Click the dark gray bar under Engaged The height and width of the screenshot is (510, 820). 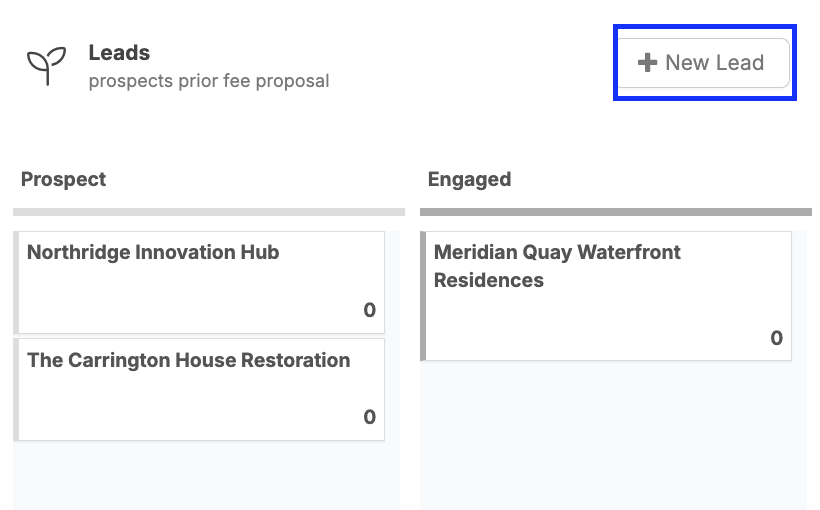tap(615, 212)
